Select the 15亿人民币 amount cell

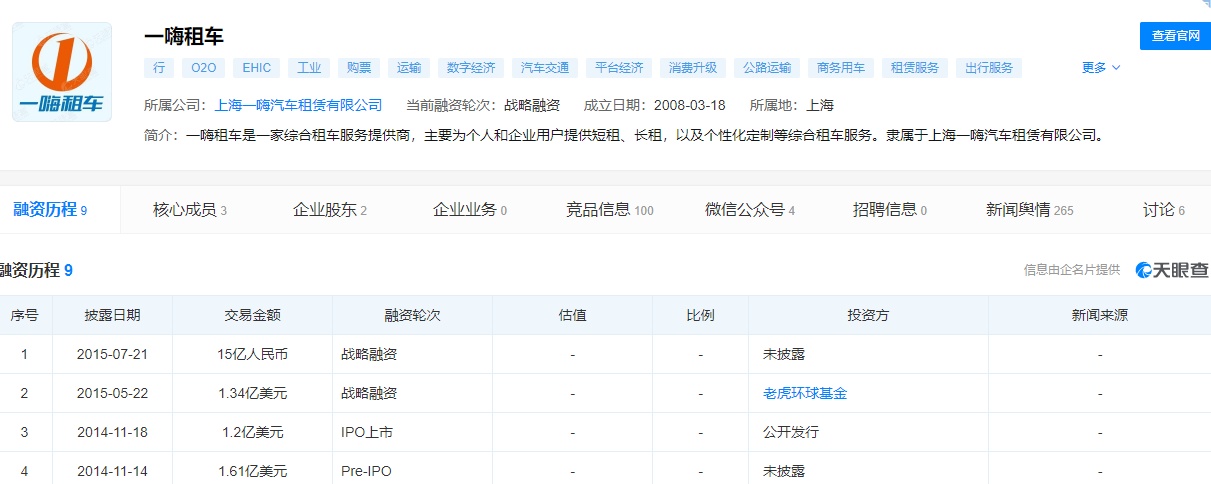coord(252,354)
